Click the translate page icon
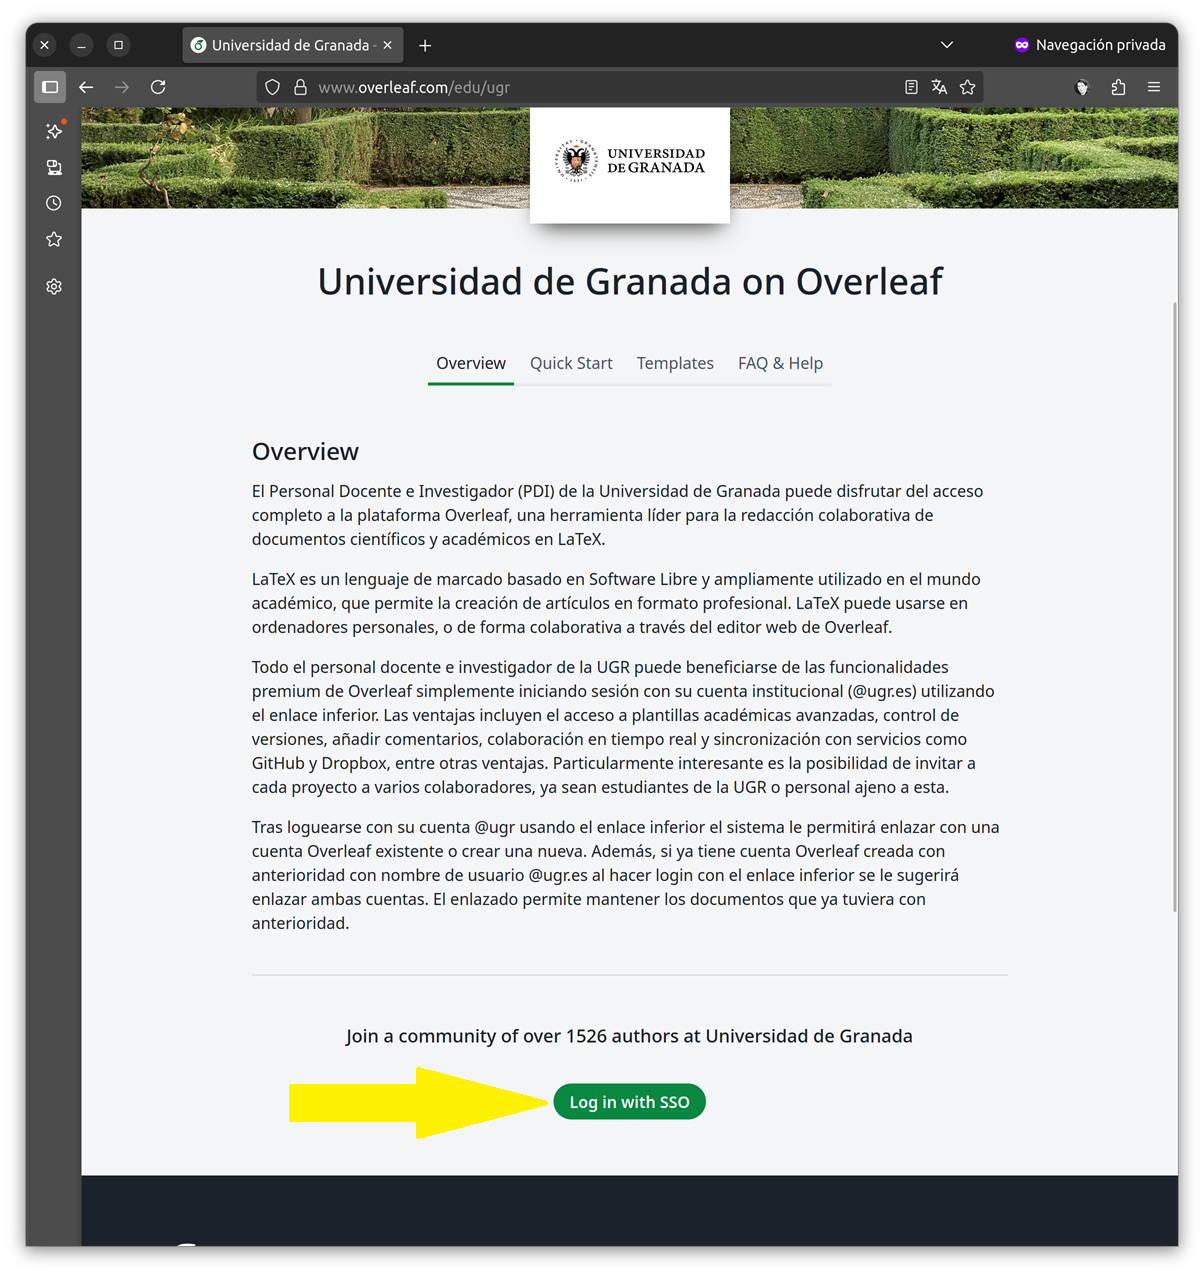 939,87
